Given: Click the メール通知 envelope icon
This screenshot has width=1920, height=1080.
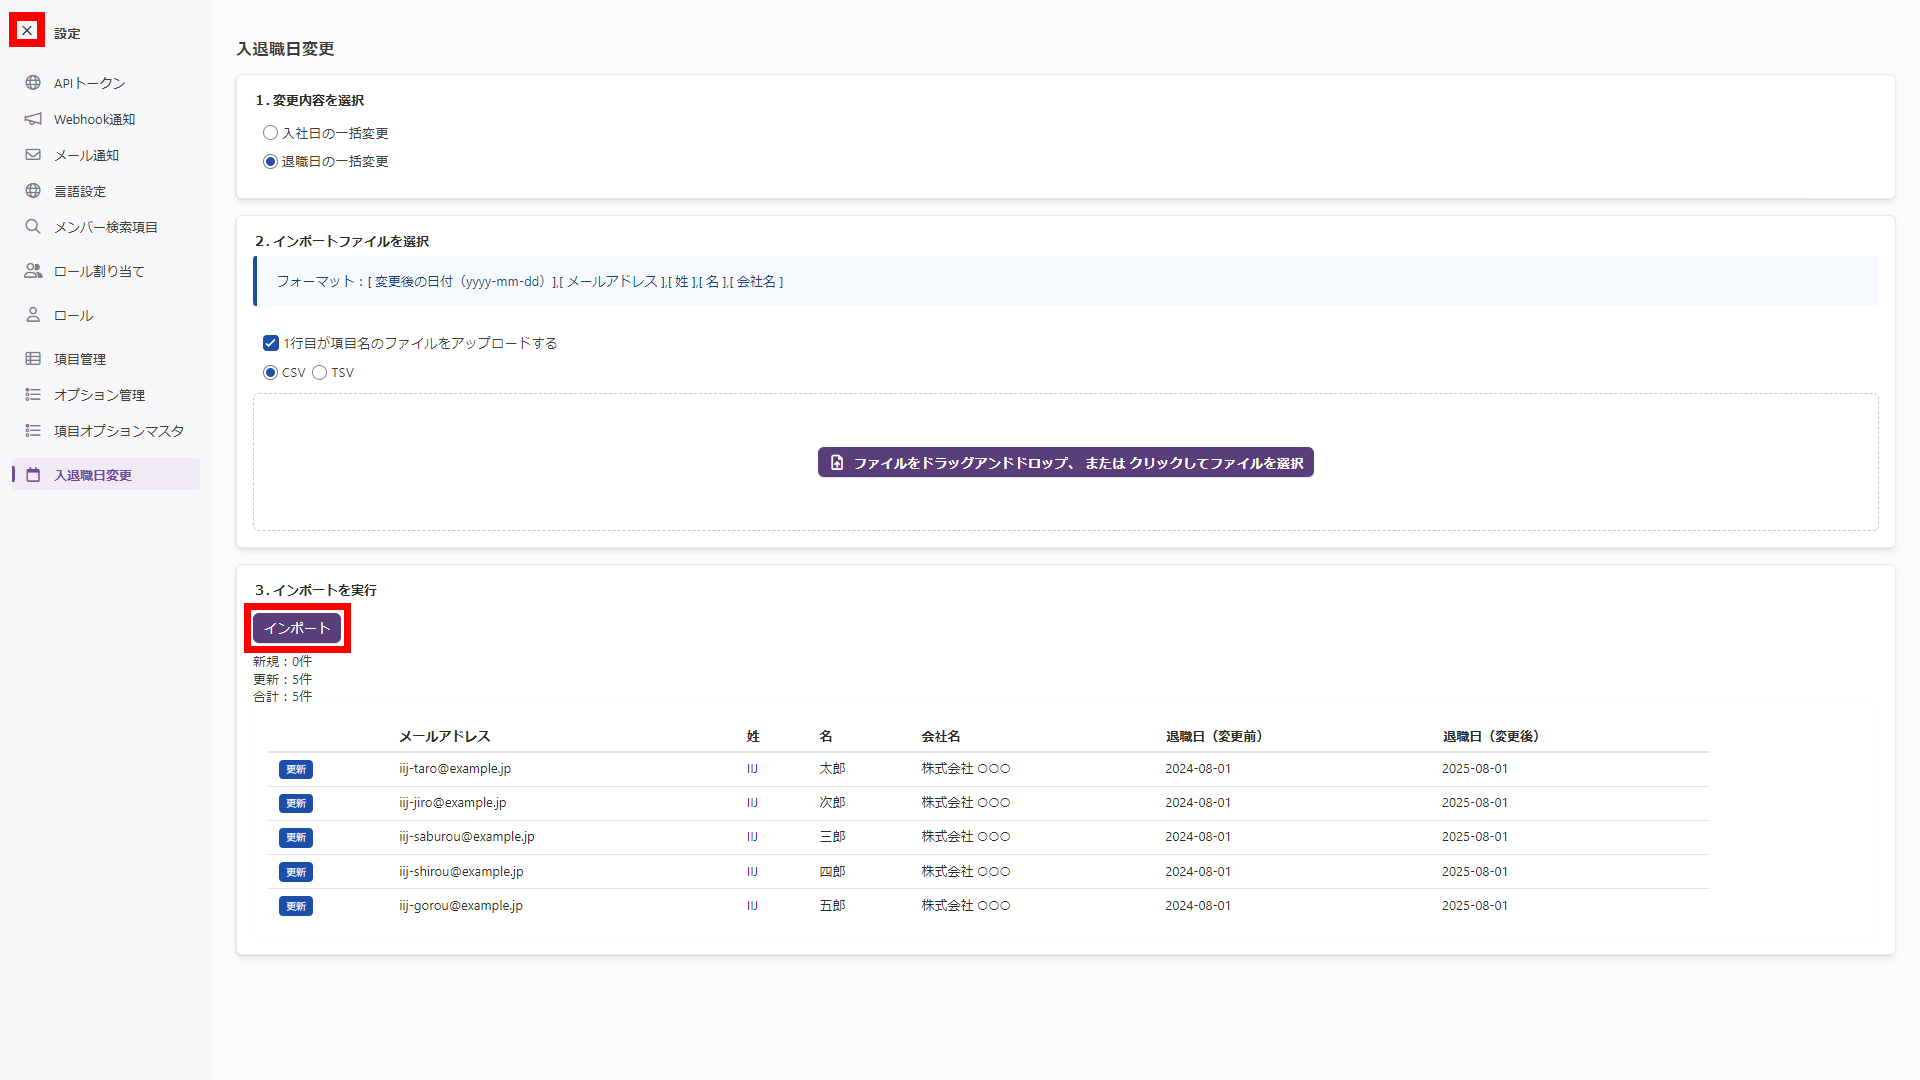Looking at the screenshot, I should pyautogui.click(x=33, y=155).
